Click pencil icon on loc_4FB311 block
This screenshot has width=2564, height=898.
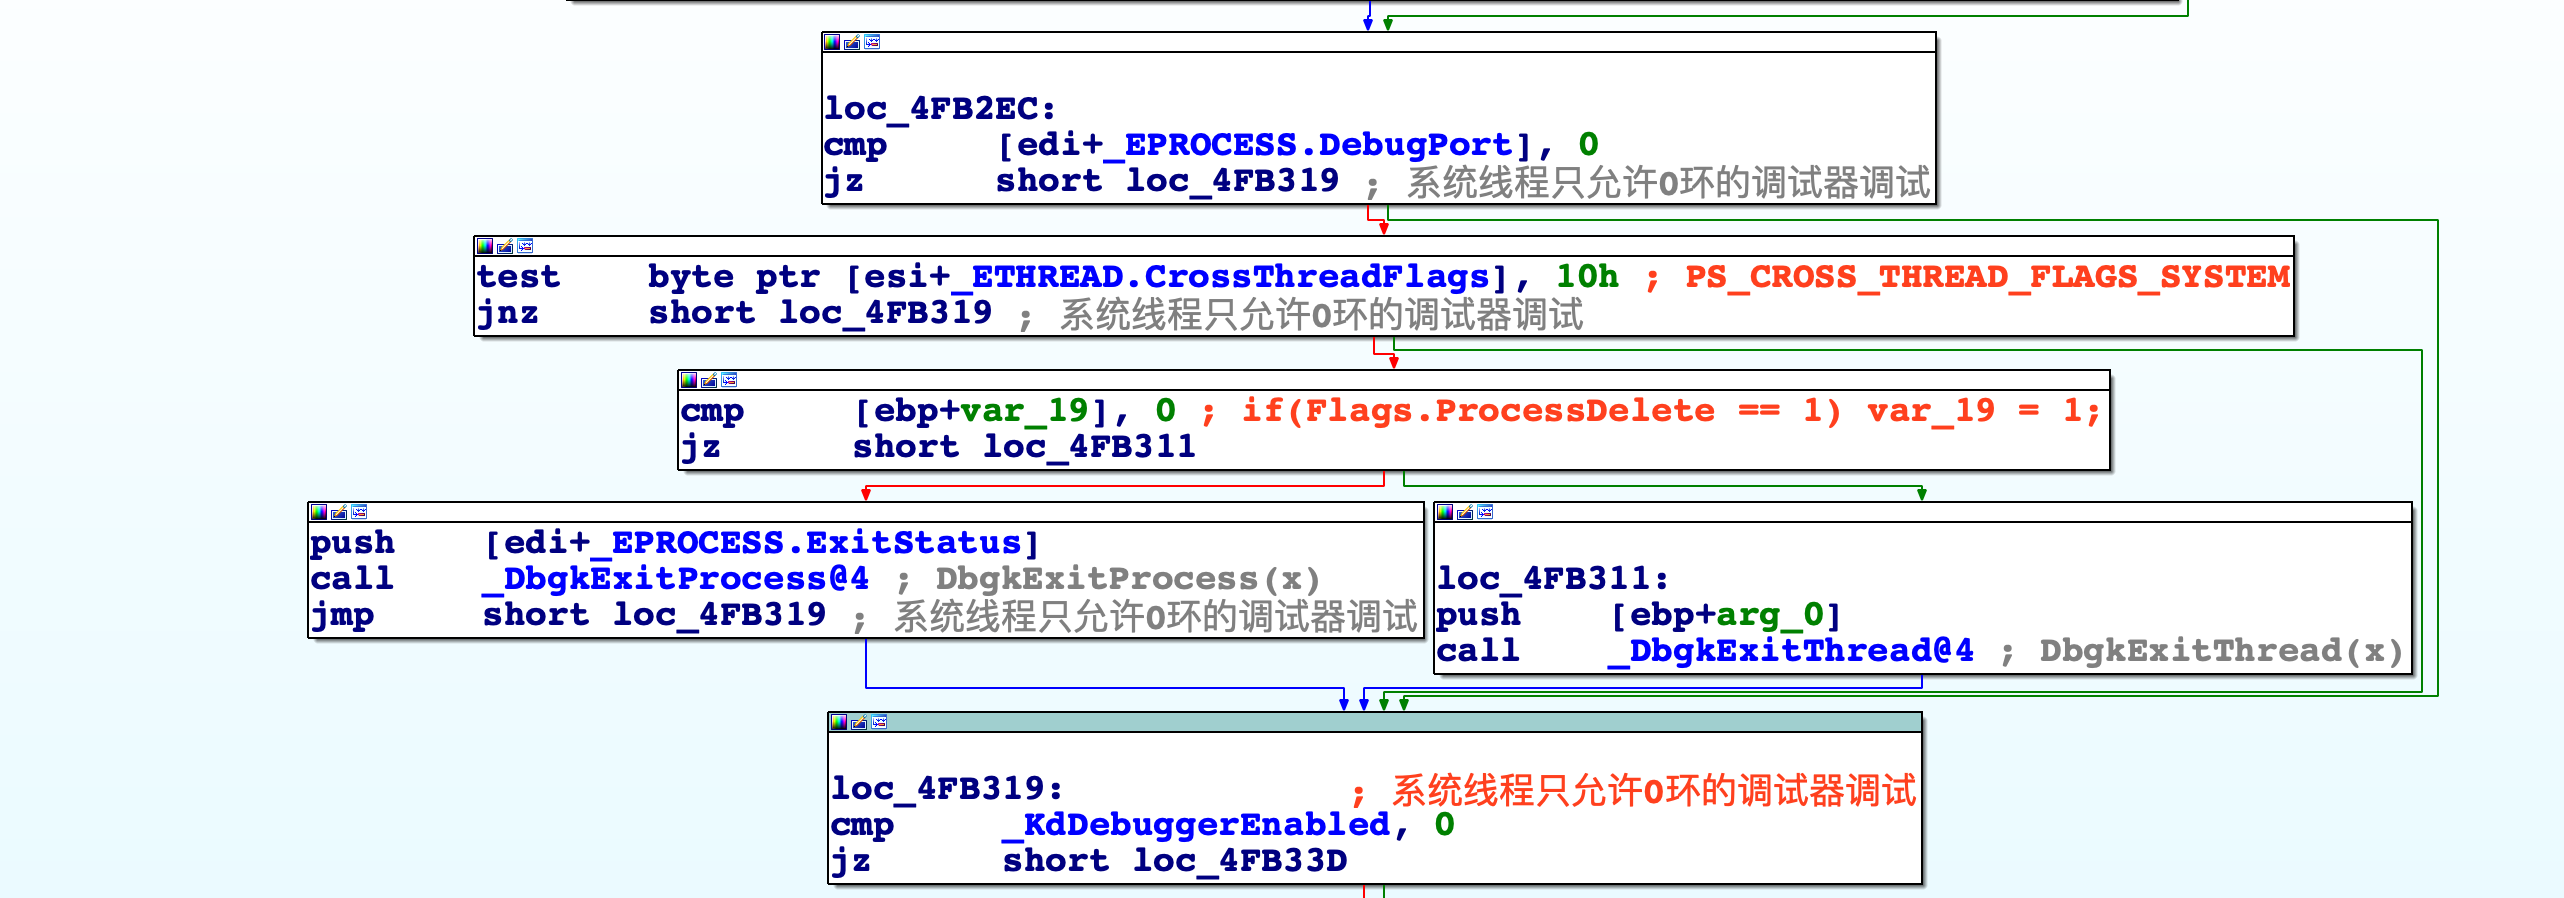1465,512
